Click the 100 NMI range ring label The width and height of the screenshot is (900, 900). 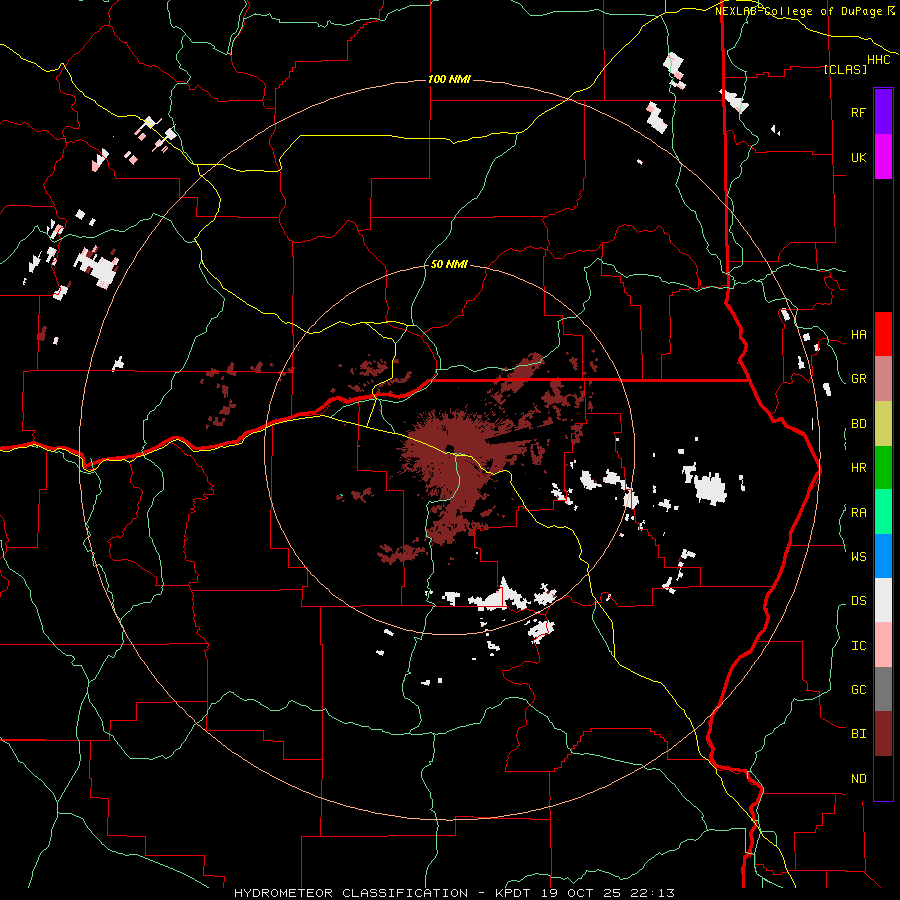[x=449, y=79]
